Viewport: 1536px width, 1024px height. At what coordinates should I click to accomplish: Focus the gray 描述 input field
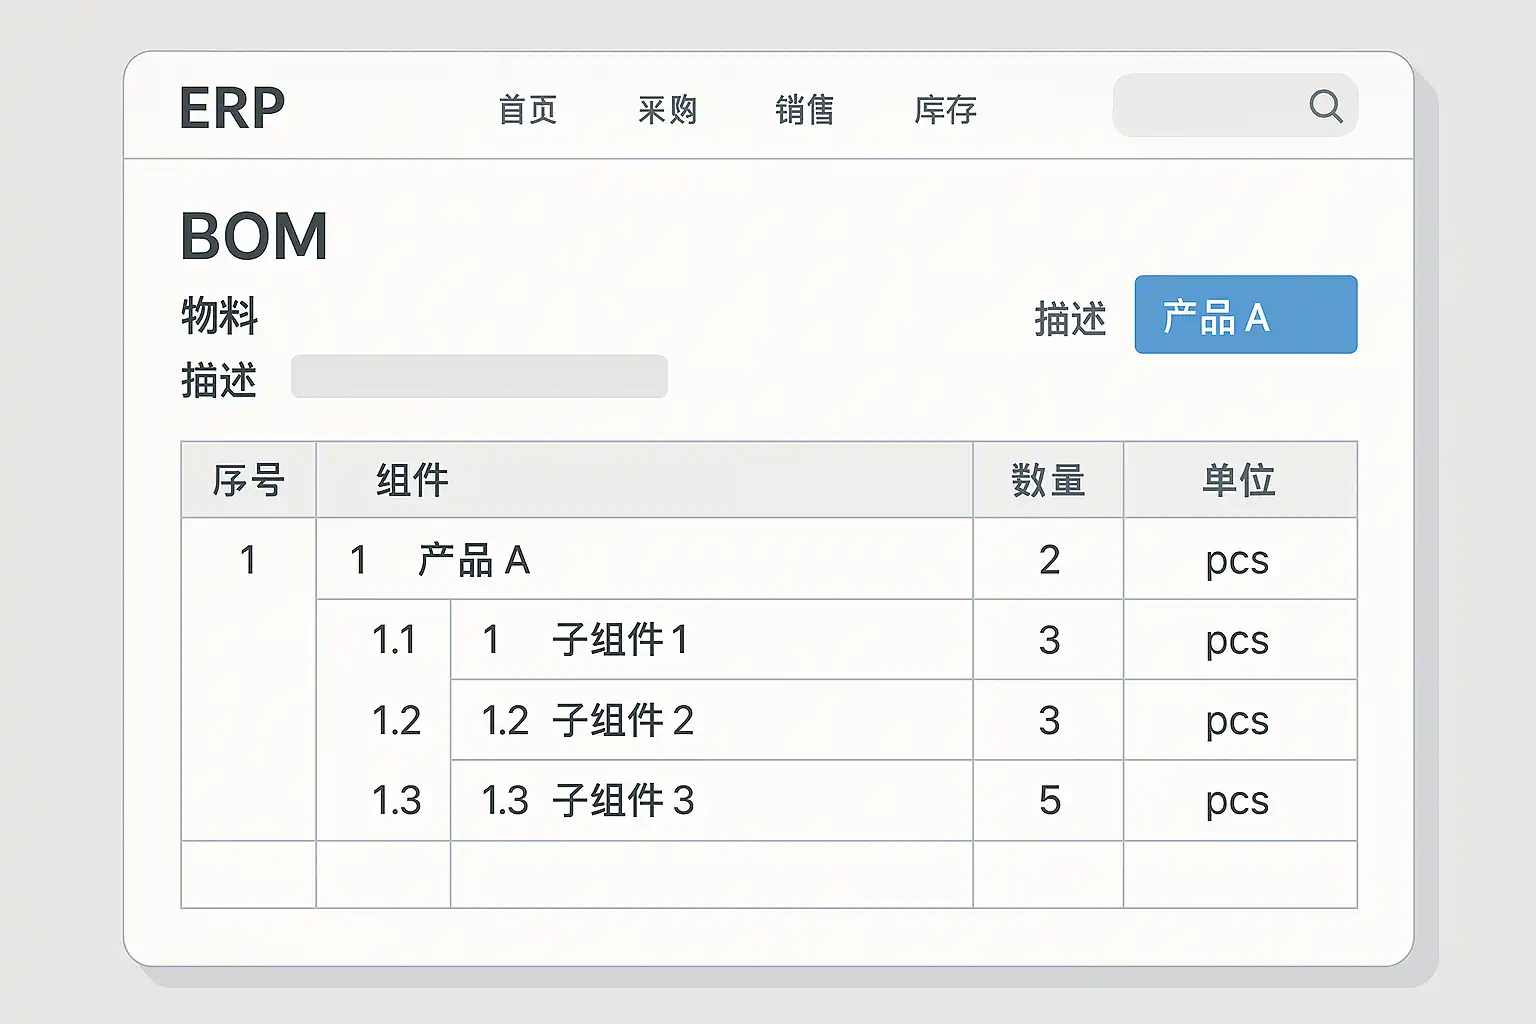click(479, 376)
